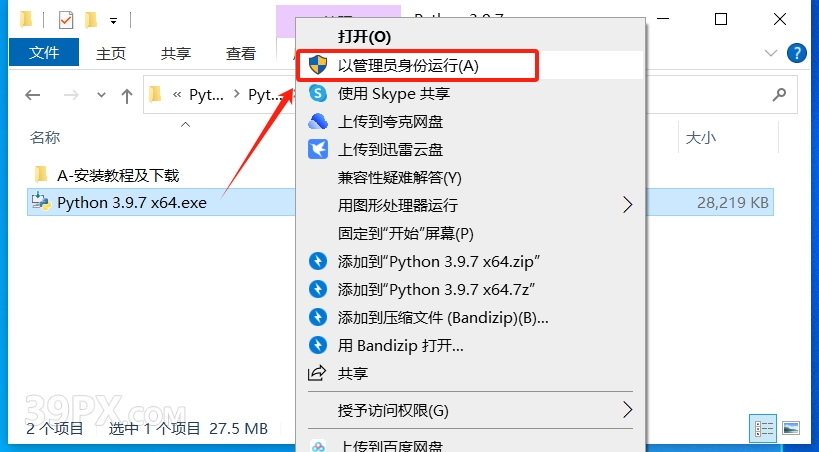Open 兼容性疑难解答(Y) menu entry
The width and height of the screenshot is (819, 452).
coord(400,178)
